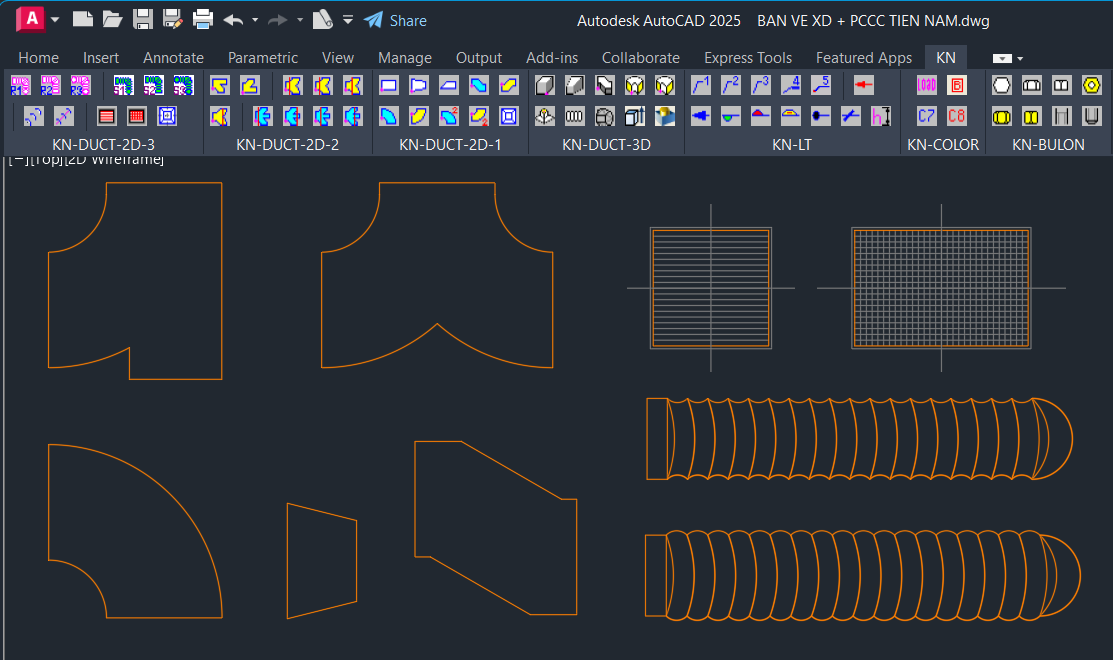
Task: Pick the blue rectangle duct icon
Action: [x=388, y=86]
